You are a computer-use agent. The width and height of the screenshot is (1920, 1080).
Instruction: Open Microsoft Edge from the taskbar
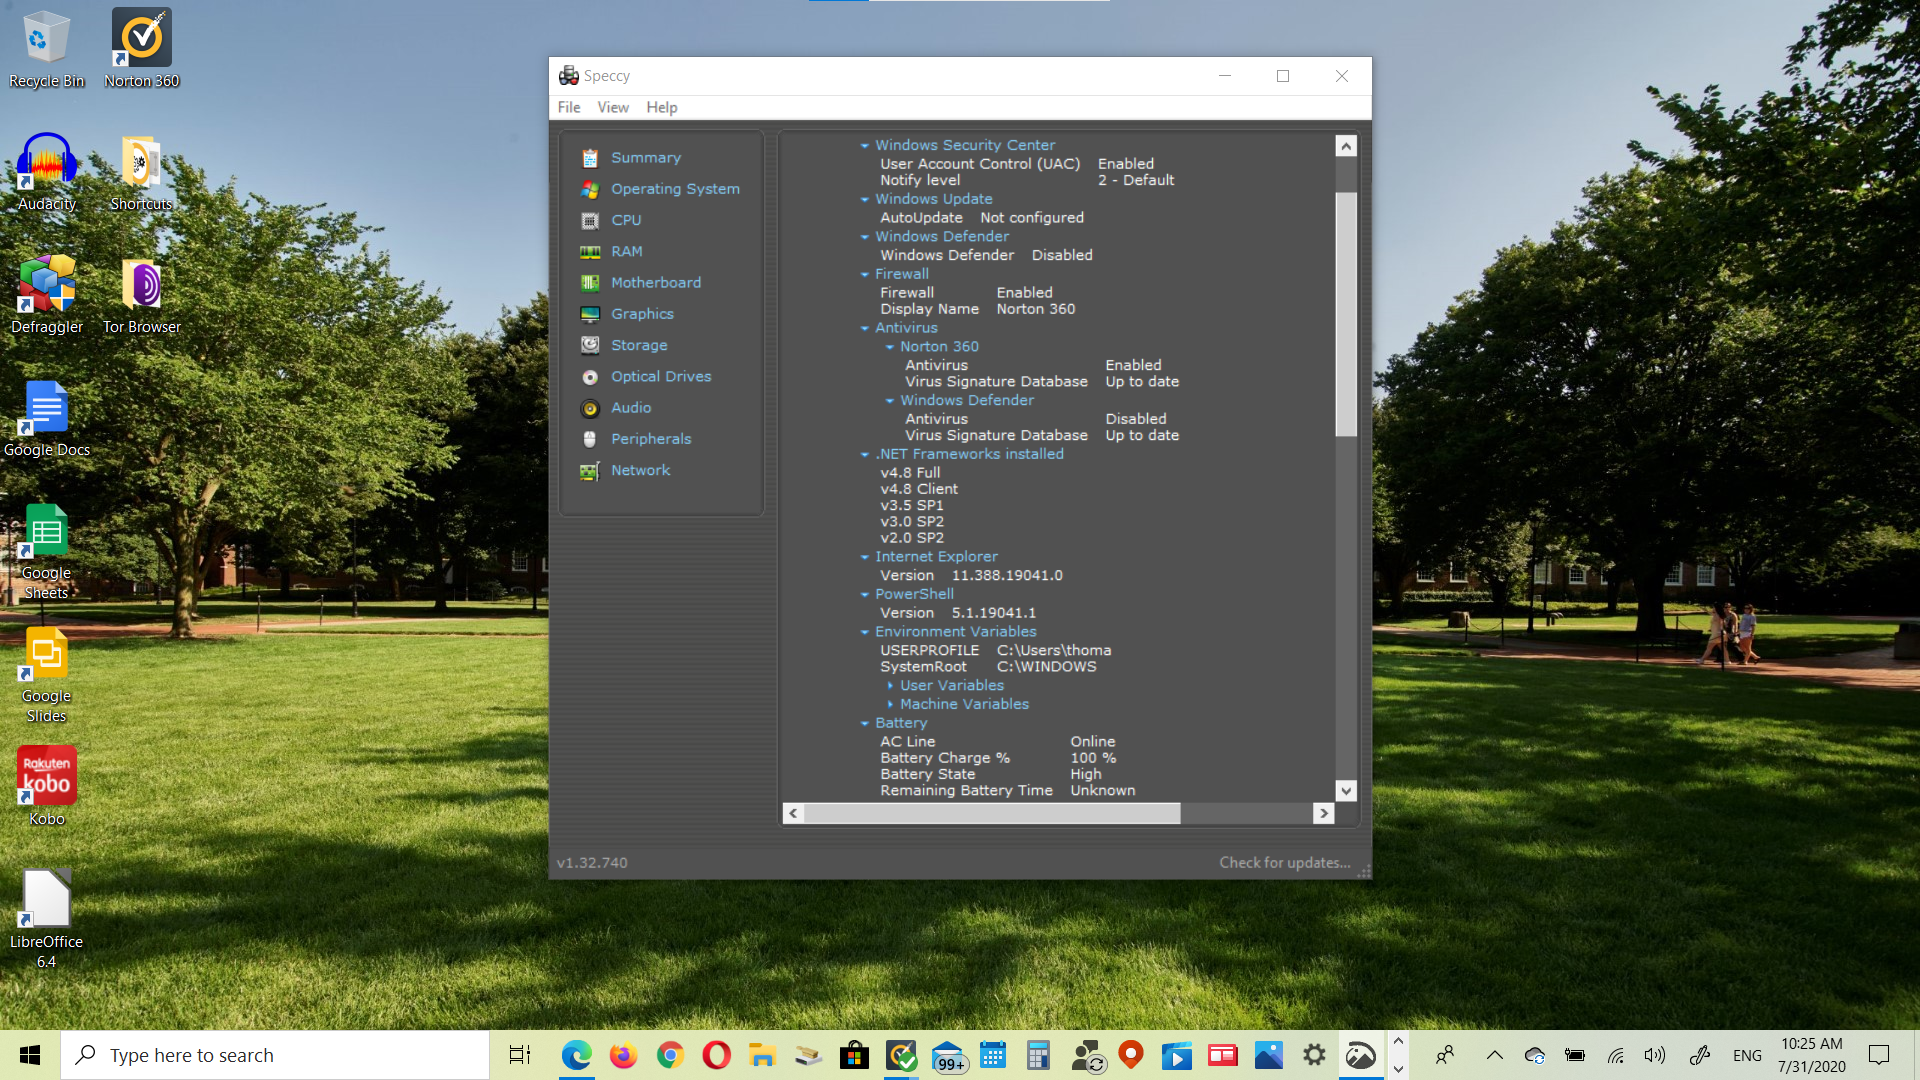click(576, 1055)
